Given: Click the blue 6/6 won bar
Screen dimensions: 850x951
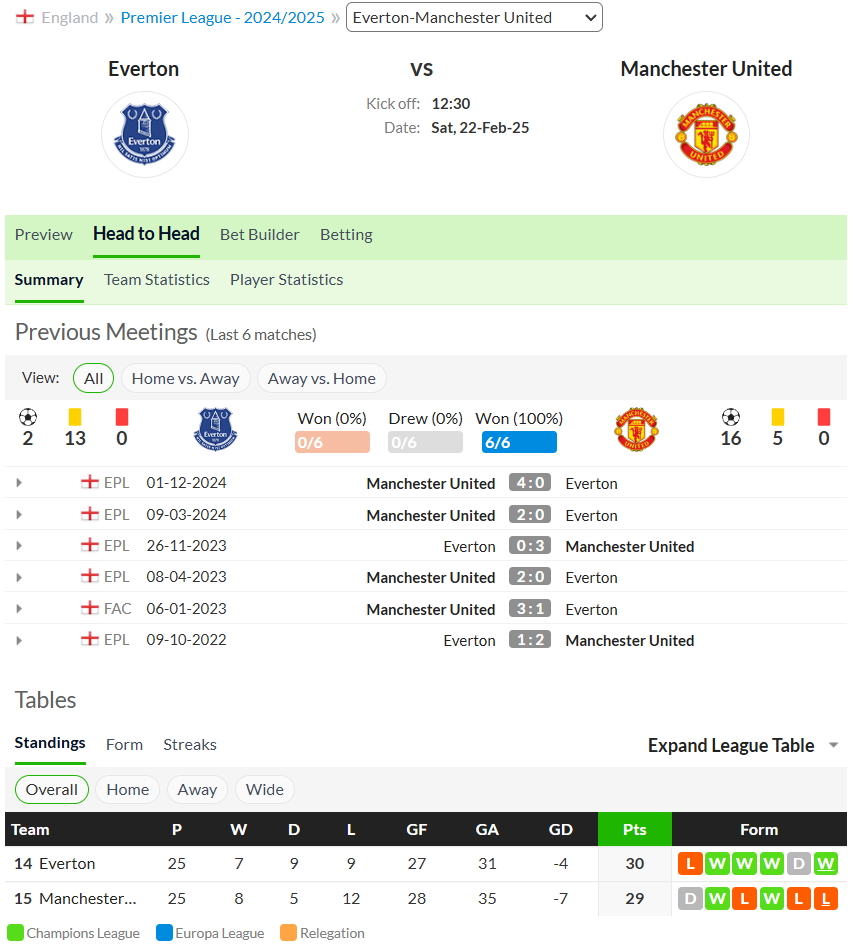Looking at the screenshot, I should click(519, 442).
